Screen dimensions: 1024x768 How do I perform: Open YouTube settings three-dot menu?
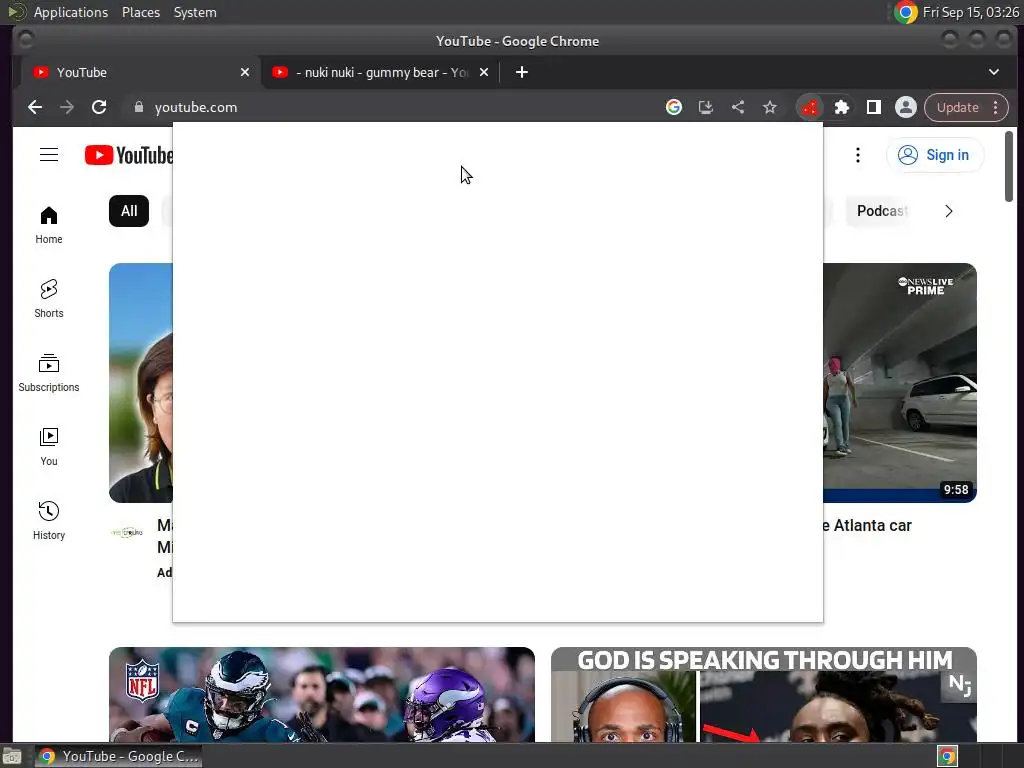coord(857,155)
